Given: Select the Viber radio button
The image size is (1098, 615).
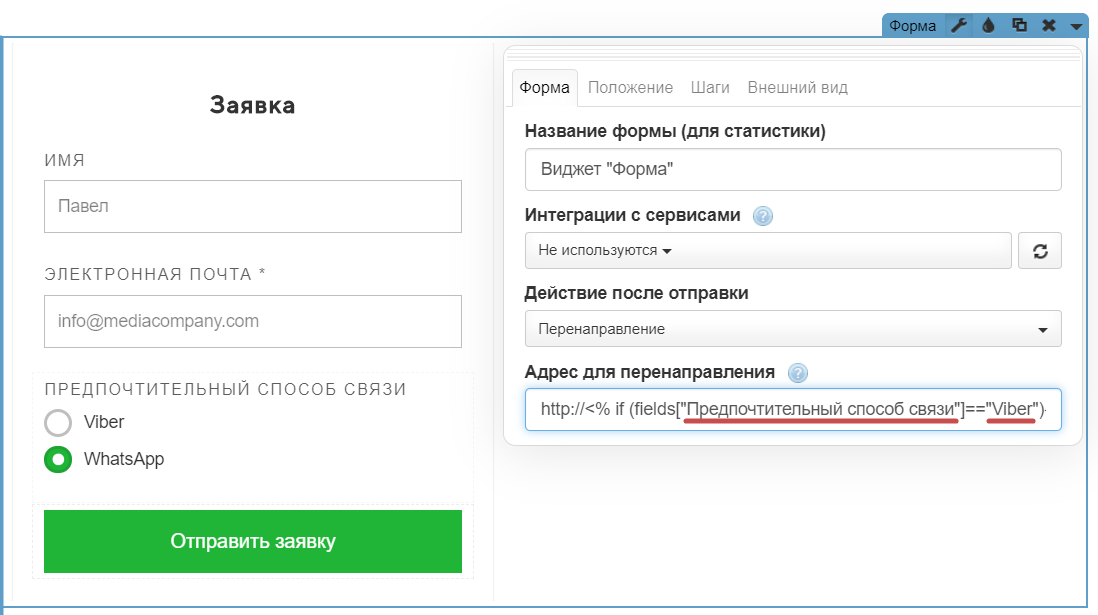Looking at the screenshot, I should pos(58,422).
